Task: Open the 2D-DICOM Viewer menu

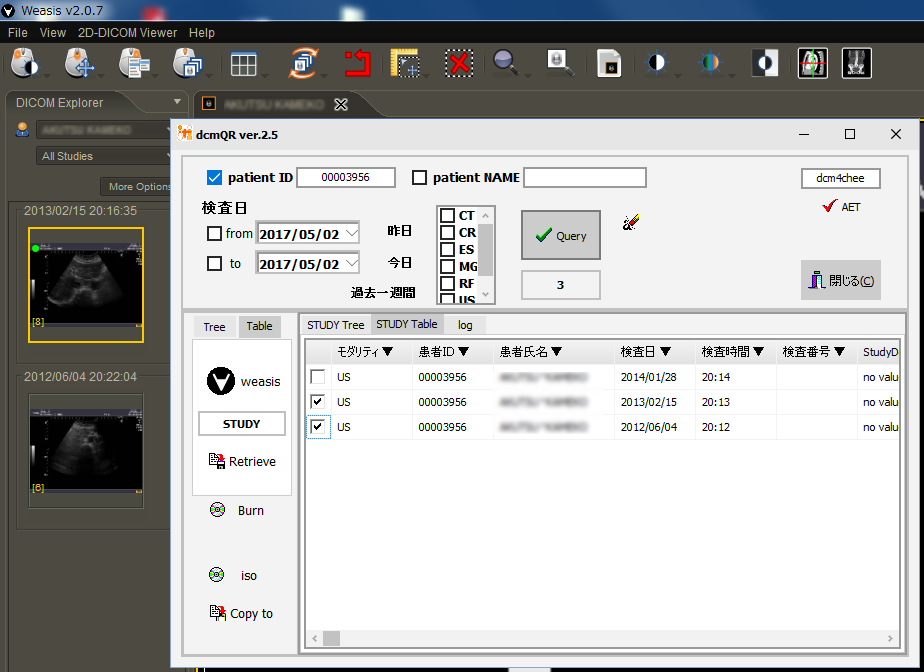Action: [x=127, y=33]
